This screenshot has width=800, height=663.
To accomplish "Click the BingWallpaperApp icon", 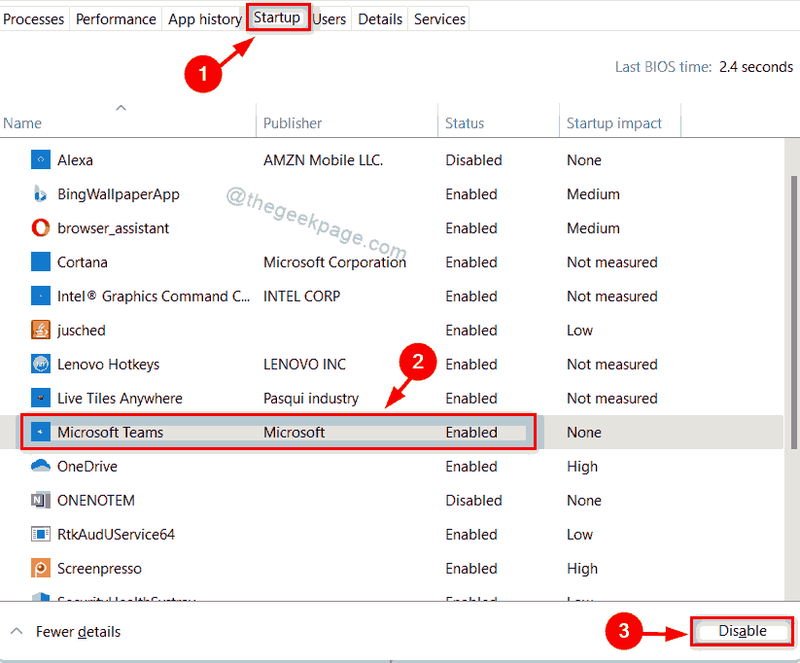I will tap(41, 194).
